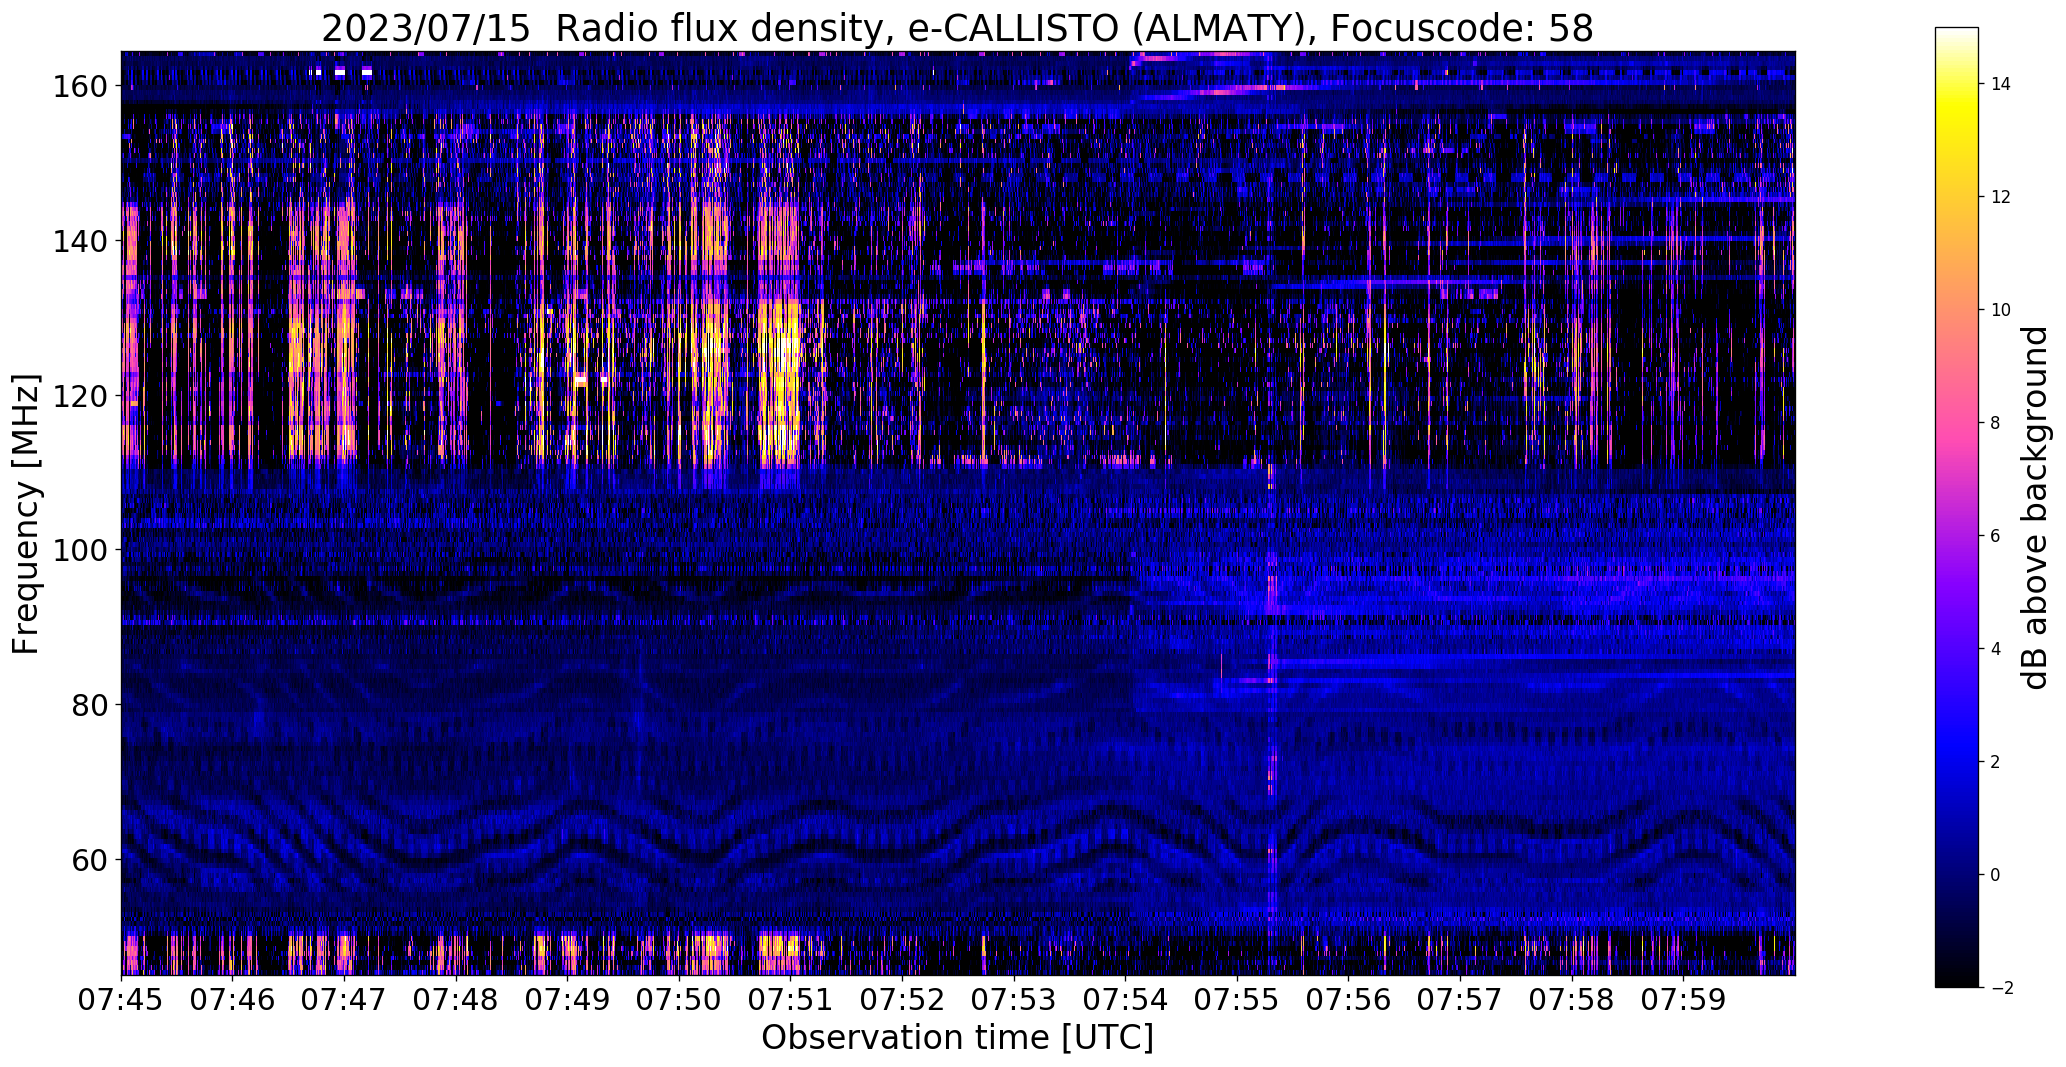Select the 07:51 time tick label

(x=791, y=1000)
